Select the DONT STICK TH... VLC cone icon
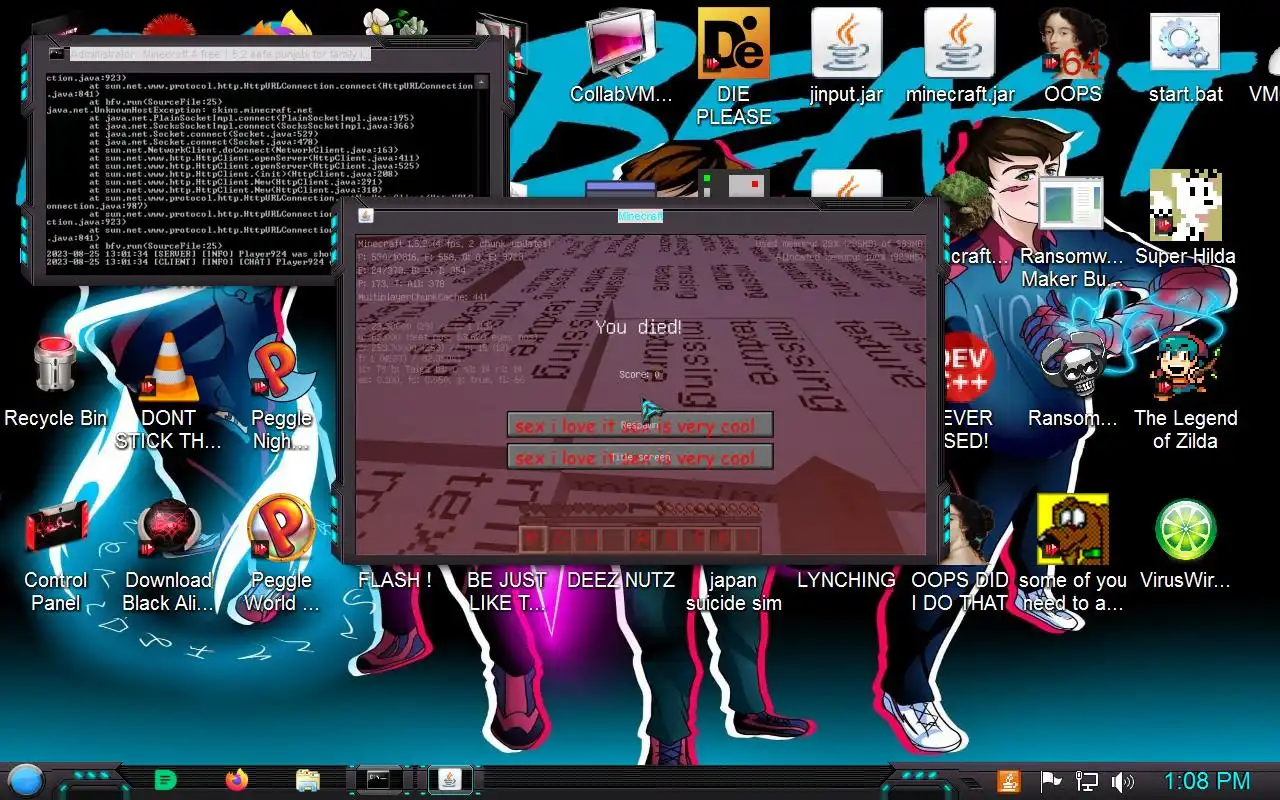Screen dimensions: 1280x800 168,392
